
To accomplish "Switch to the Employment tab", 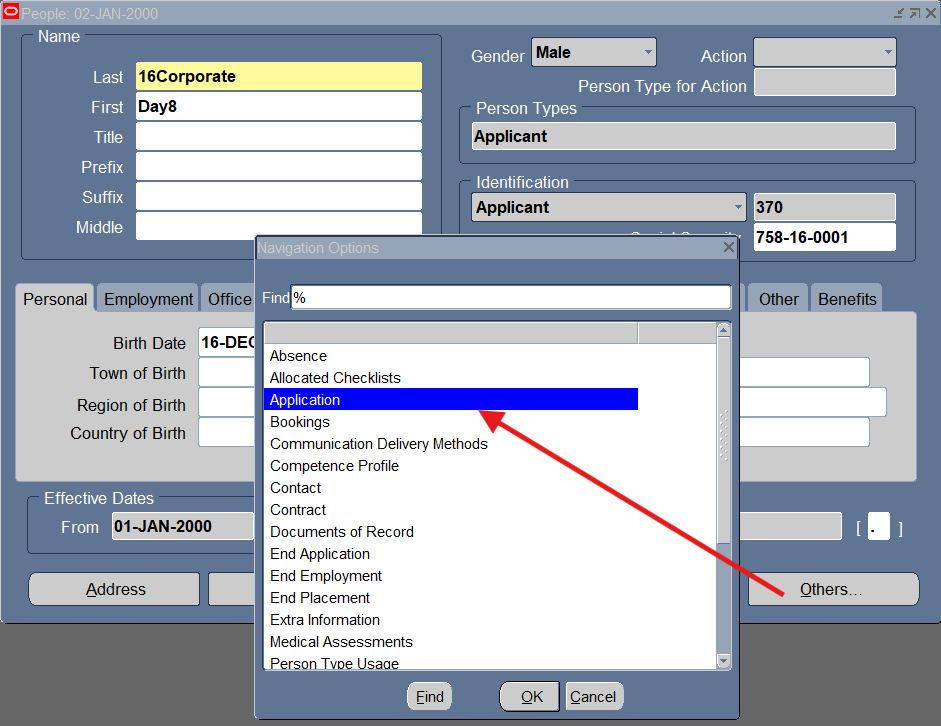I will click(x=148, y=299).
